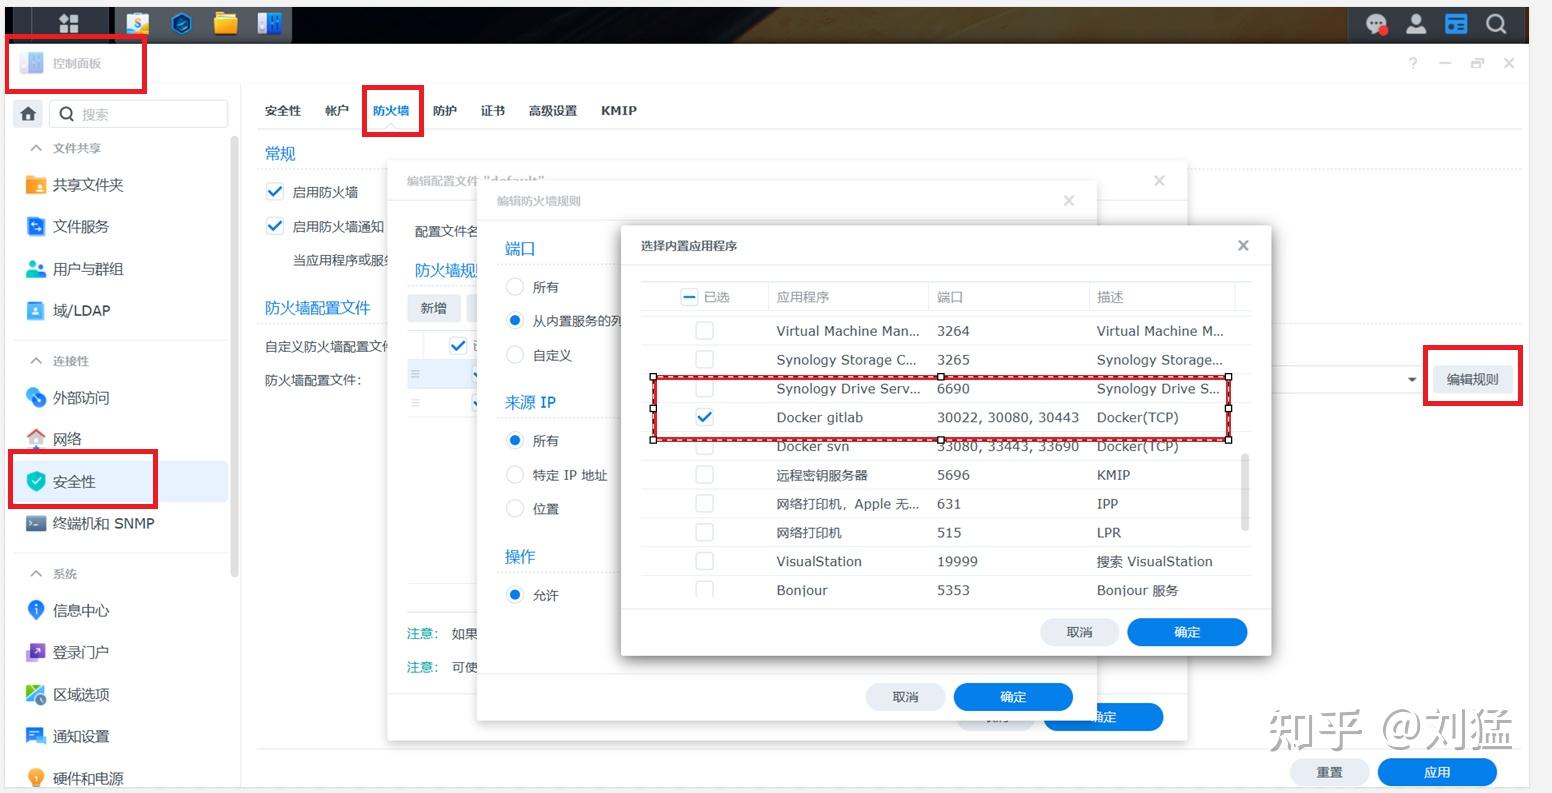The image size is (1552, 793).
Task: Click the Control Panel 搜索 field
Action: point(139,114)
